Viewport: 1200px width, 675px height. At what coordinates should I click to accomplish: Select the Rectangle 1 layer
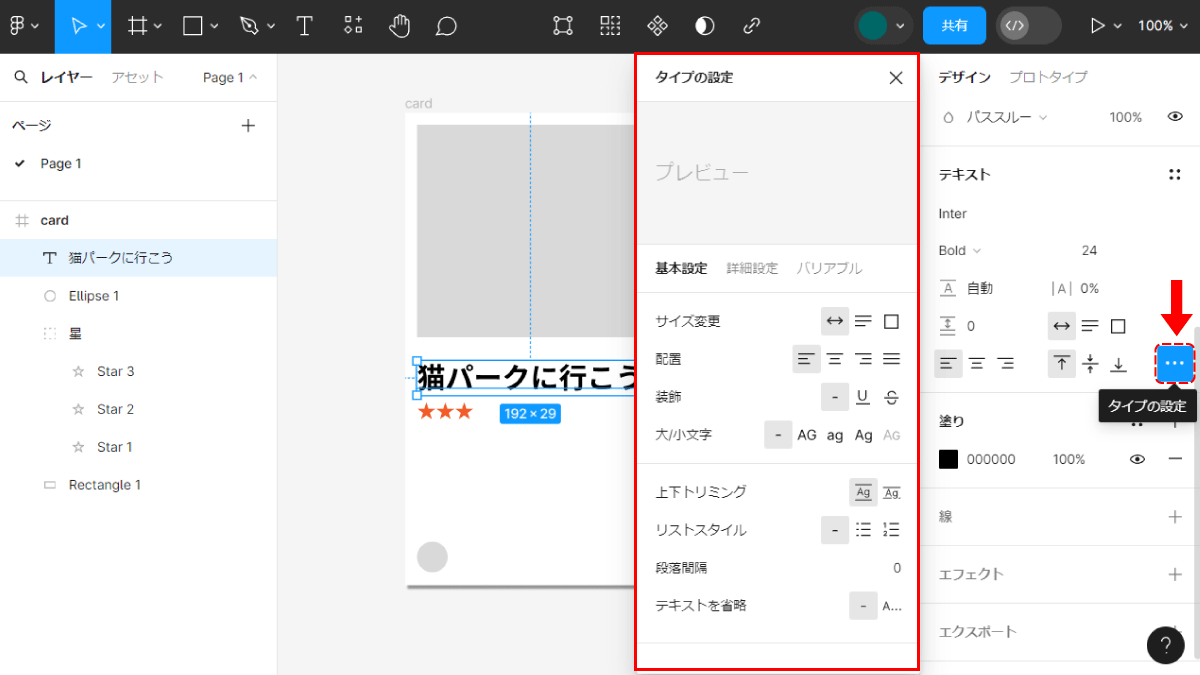point(139,485)
